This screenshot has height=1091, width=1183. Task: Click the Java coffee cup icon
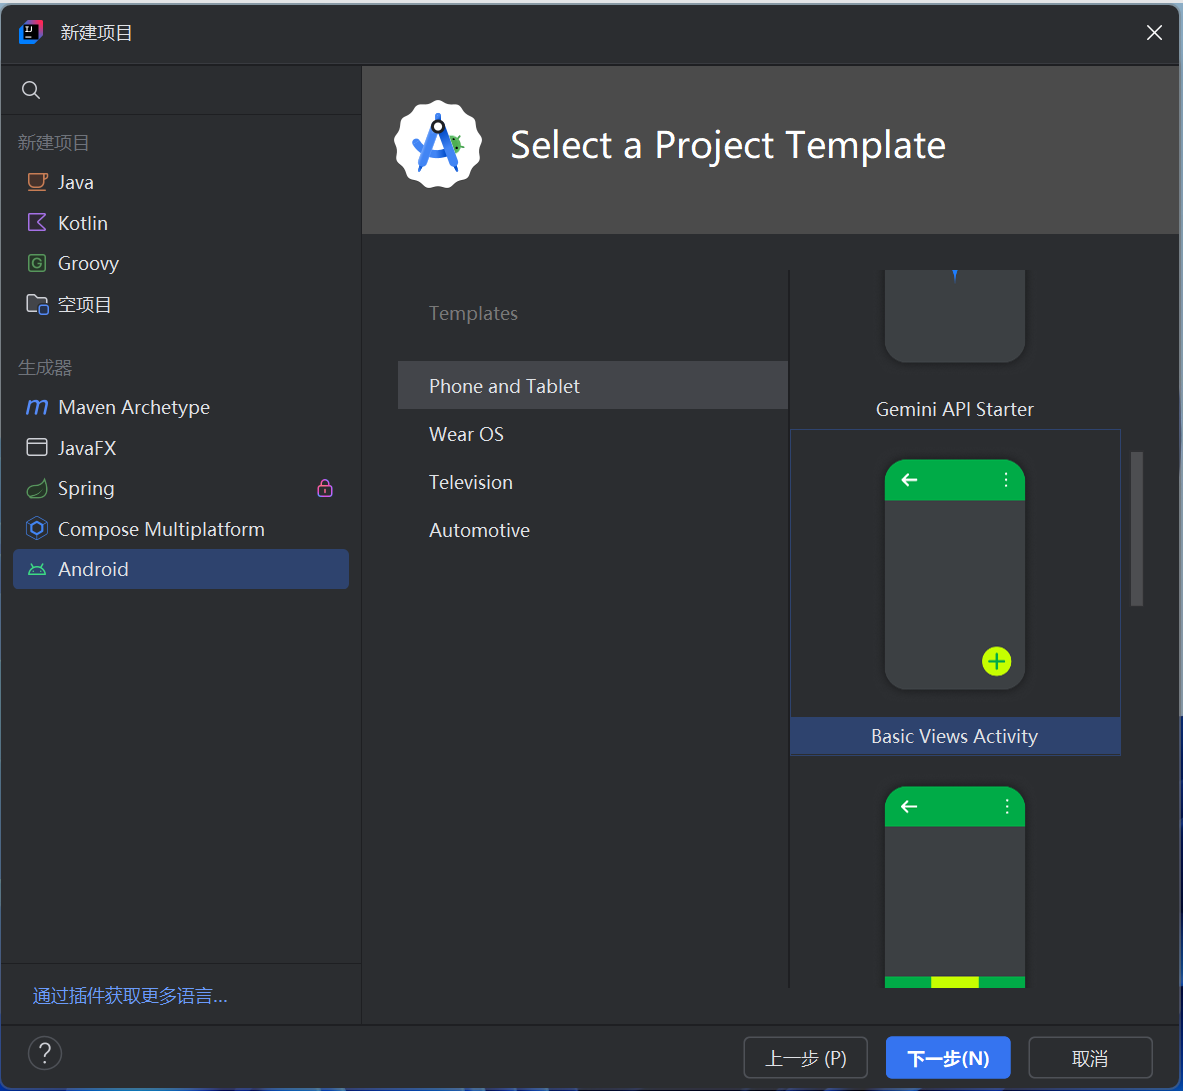tap(37, 182)
